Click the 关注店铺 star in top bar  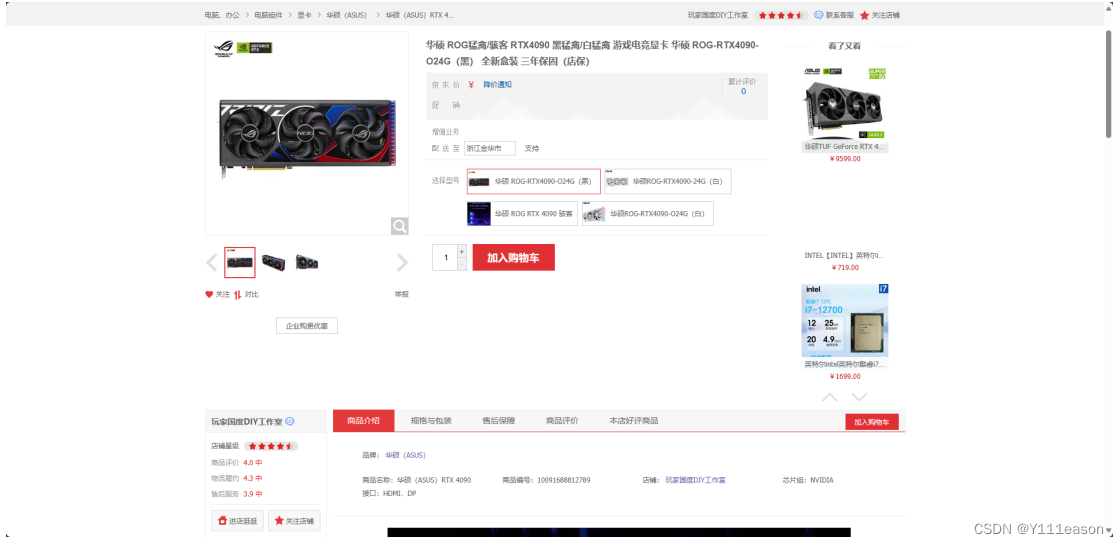pyautogui.click(x=864, y=15)
